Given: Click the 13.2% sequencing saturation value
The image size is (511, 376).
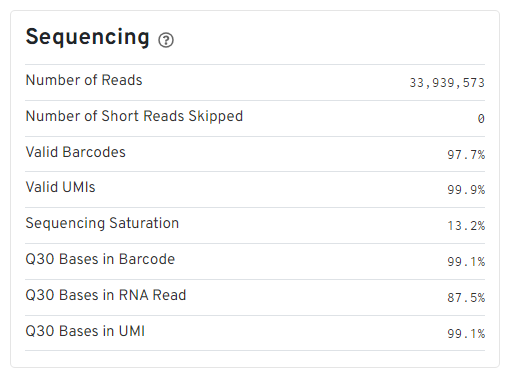Looking at the screenshot, I should coord(466,226).
